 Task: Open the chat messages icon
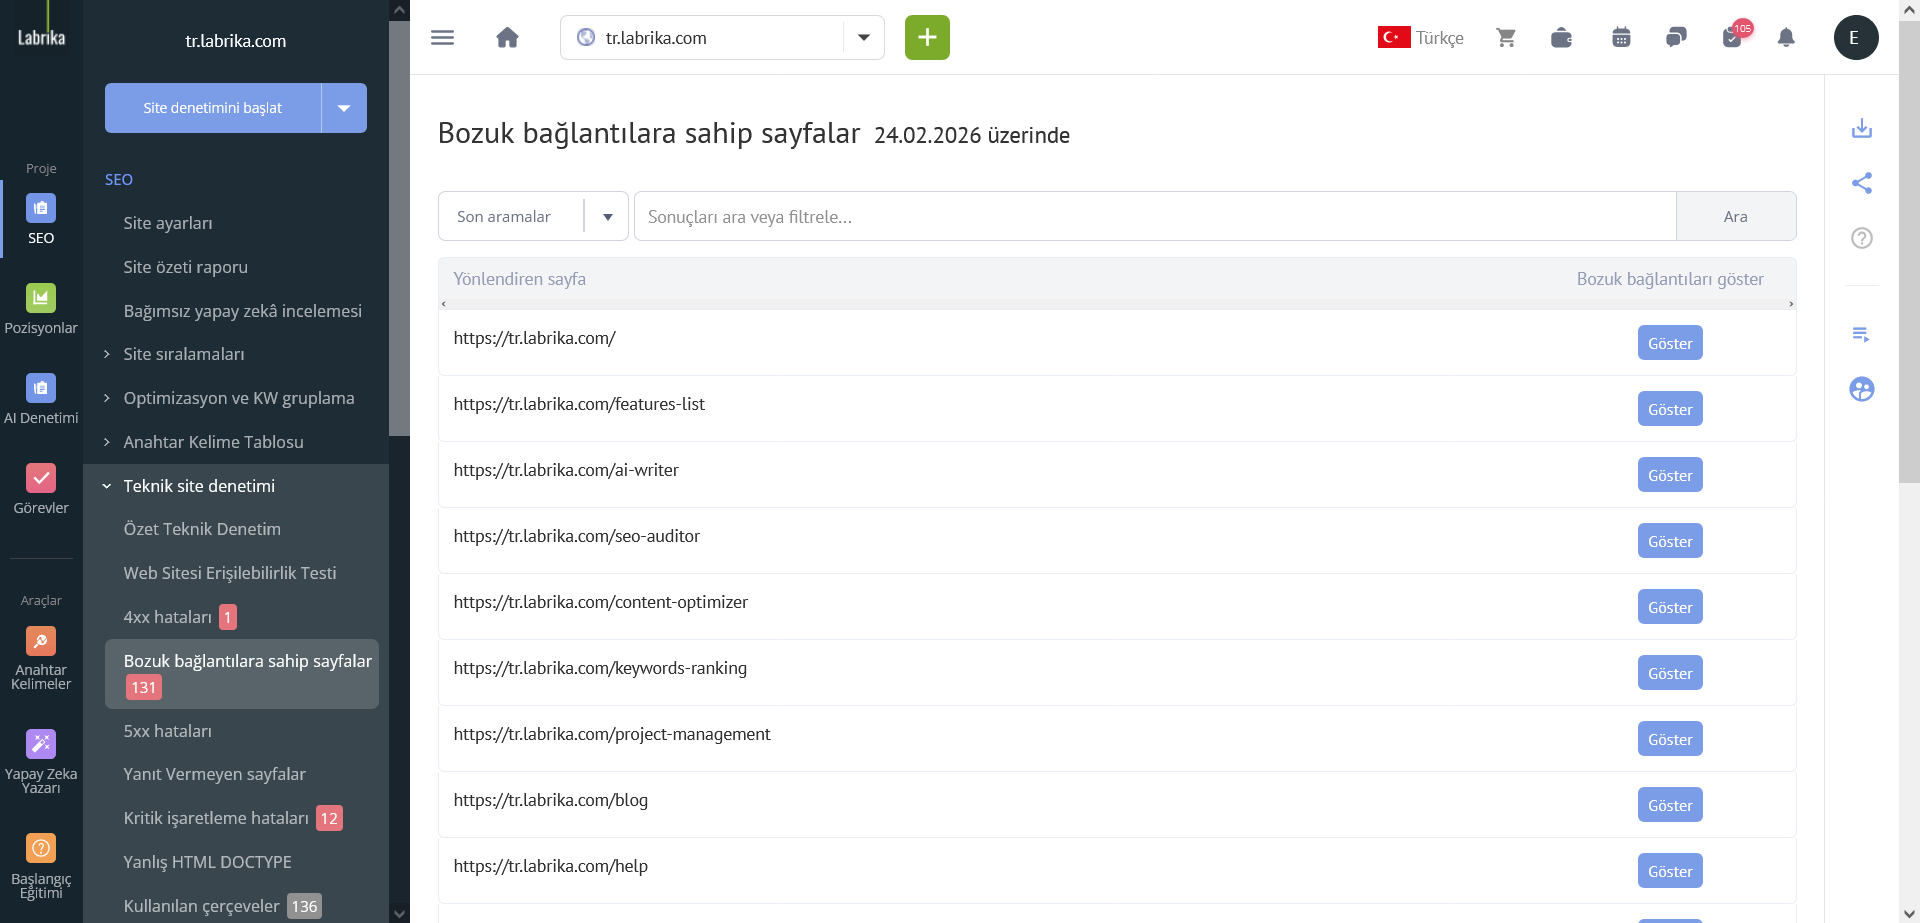coord(1676,38)
